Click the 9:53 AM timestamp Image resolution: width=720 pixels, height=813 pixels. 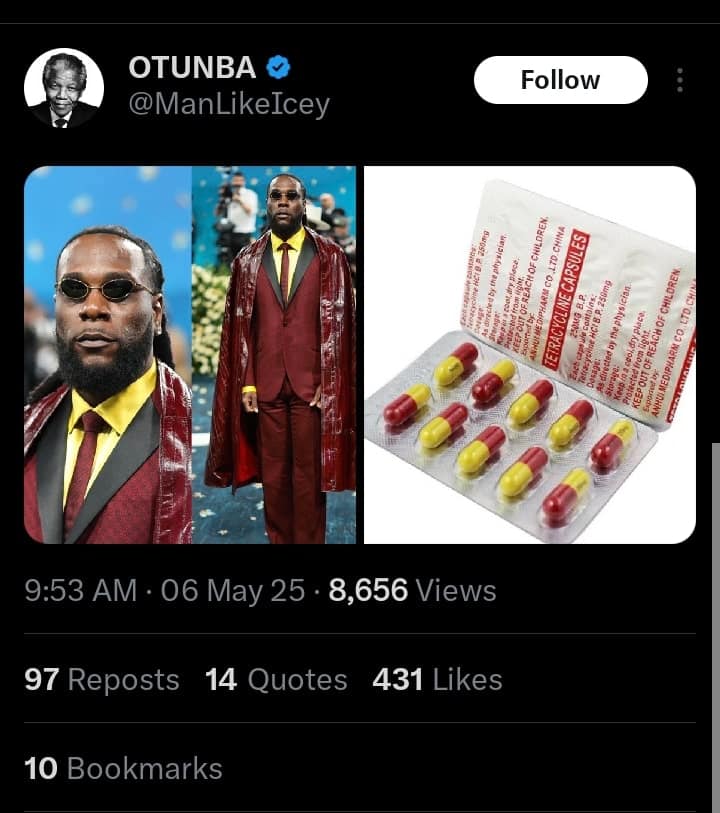click(80, 591)
